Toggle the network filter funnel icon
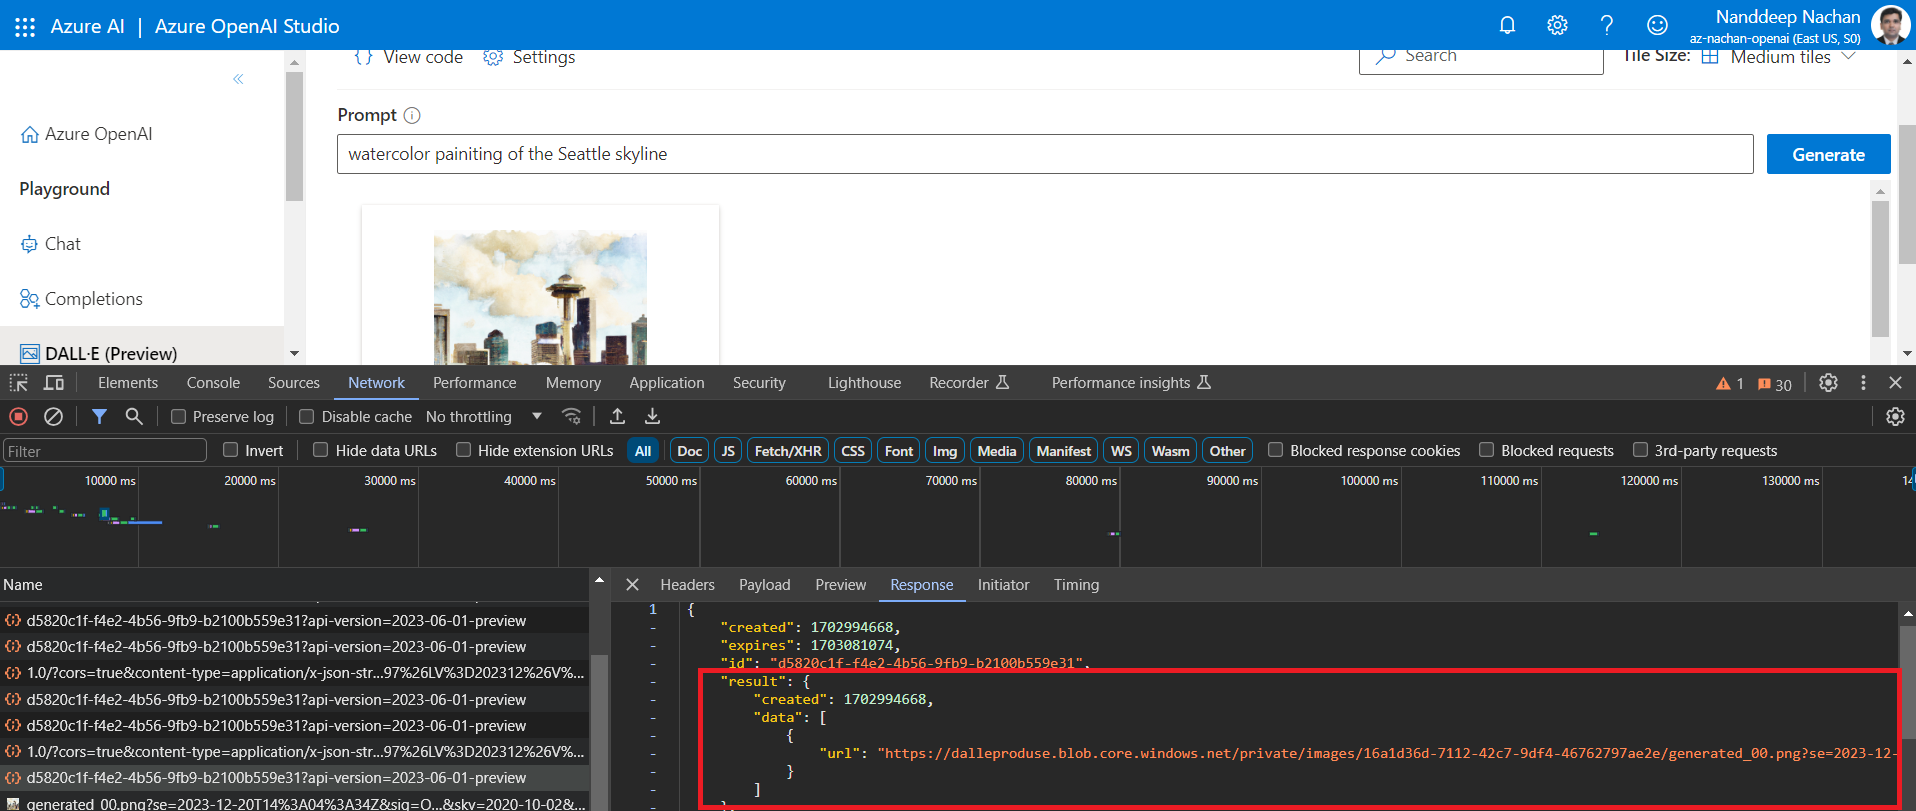This screenshot has width=1916, height=811. (99, 417)
